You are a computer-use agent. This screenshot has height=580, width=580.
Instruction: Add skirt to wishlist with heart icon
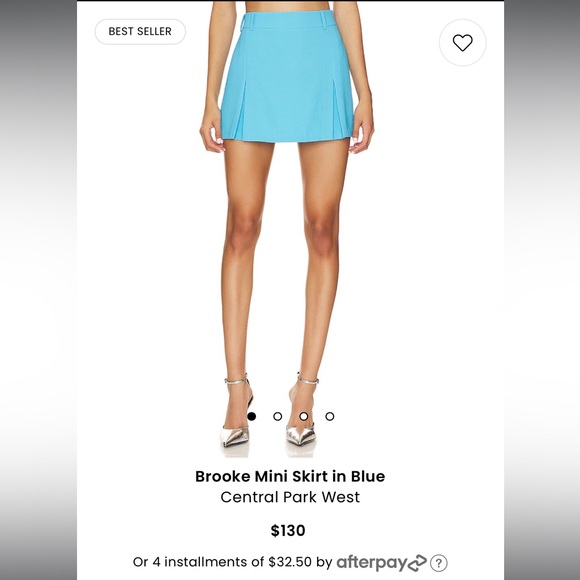click(x=462, y=43)
